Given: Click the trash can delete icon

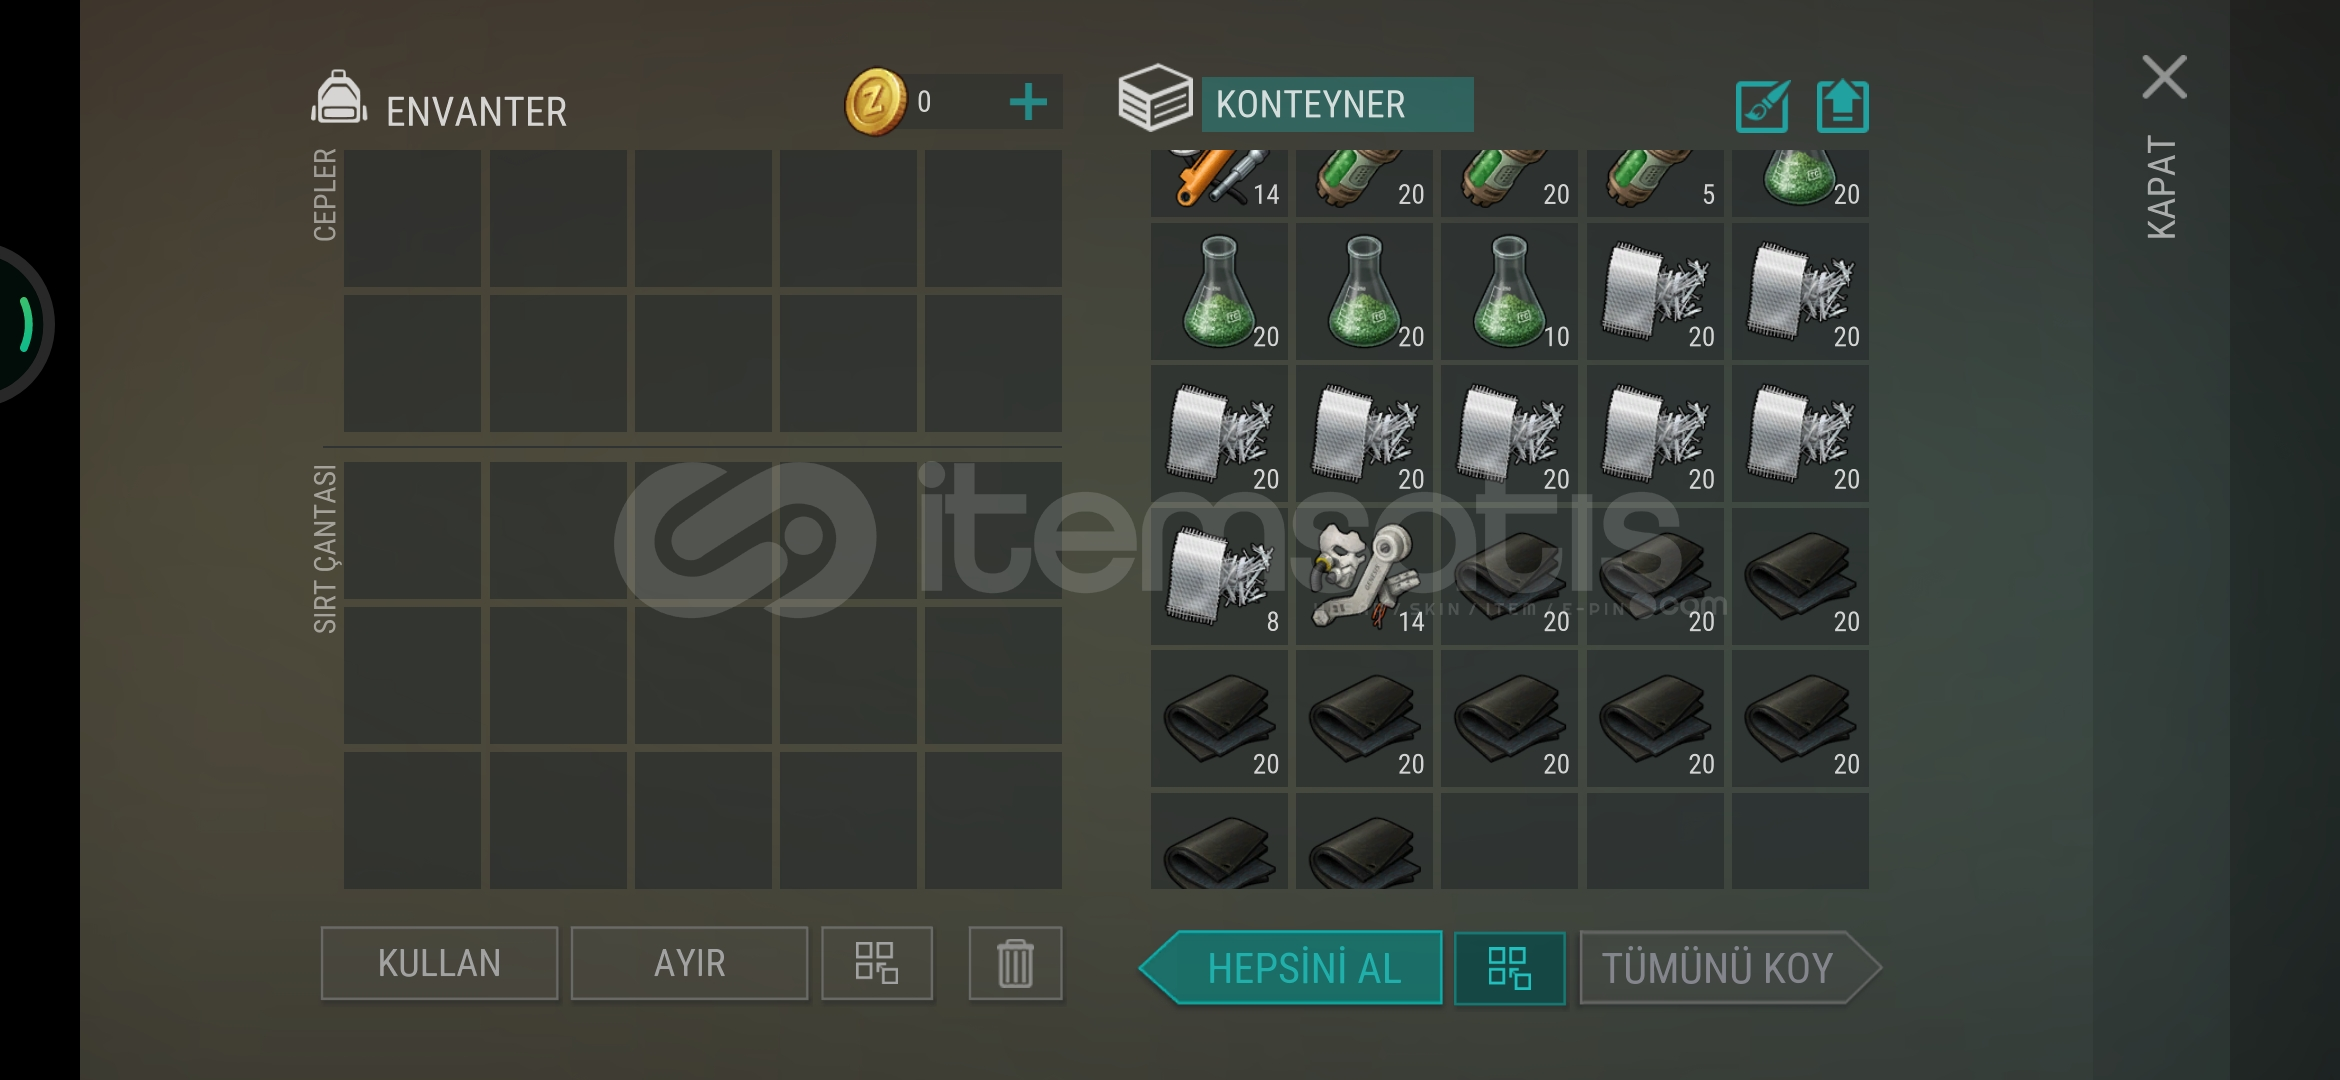Looking at the screenshot, I should pyautogui.click(x=1015, y=963).
